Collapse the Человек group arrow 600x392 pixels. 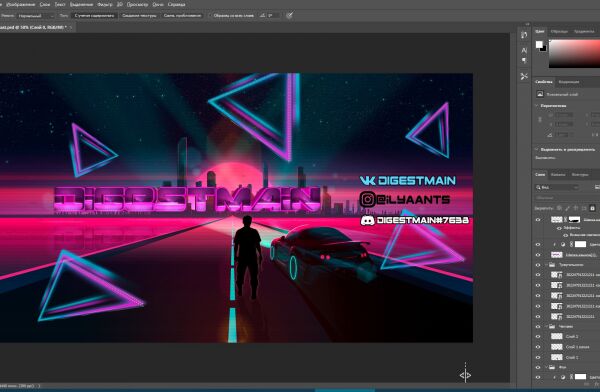(546, 327)
